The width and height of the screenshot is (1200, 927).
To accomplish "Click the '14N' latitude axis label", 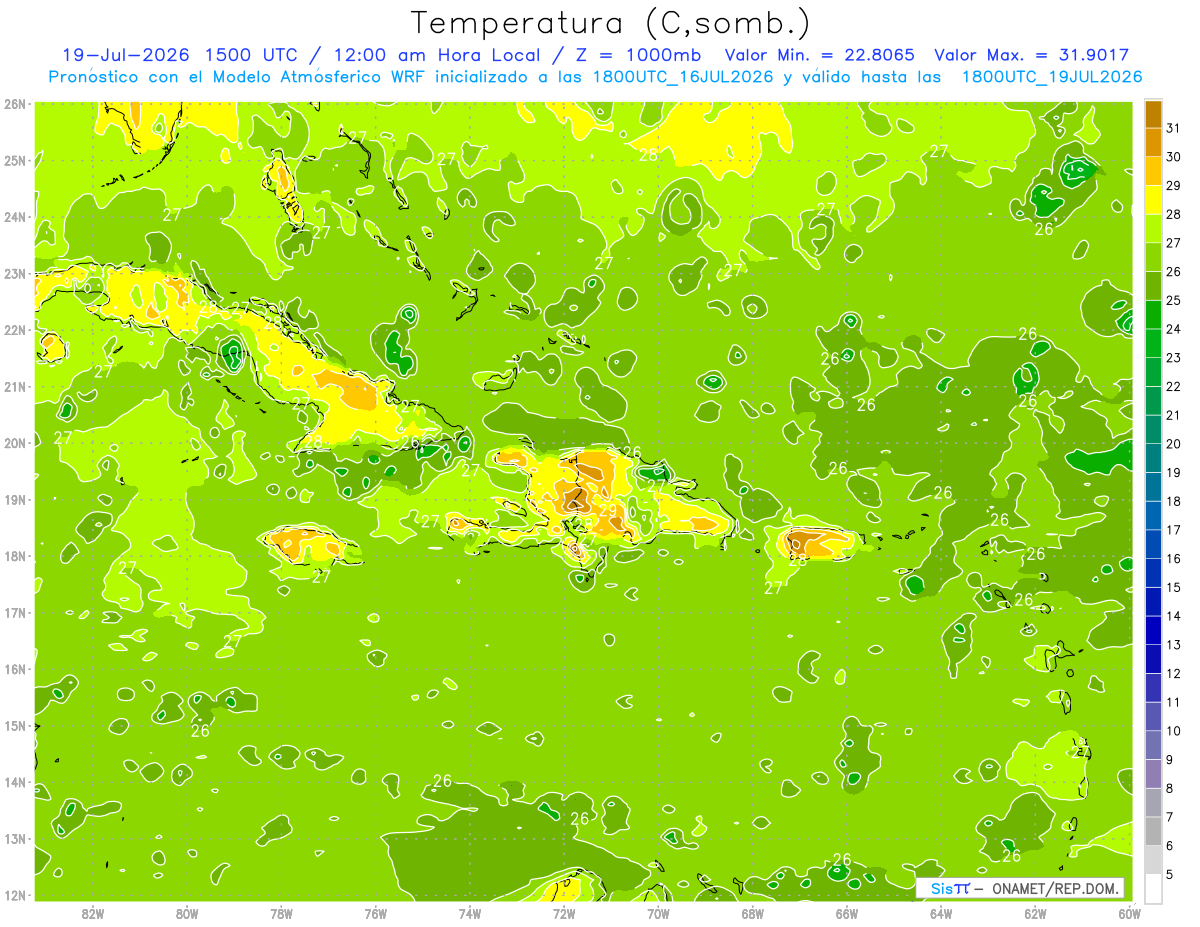I will coord(15,781).
